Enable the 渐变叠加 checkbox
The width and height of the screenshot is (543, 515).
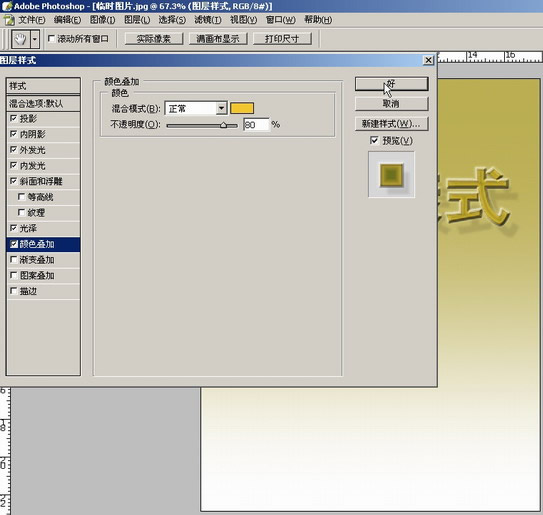pyautogui.click(x=14, y=259)
